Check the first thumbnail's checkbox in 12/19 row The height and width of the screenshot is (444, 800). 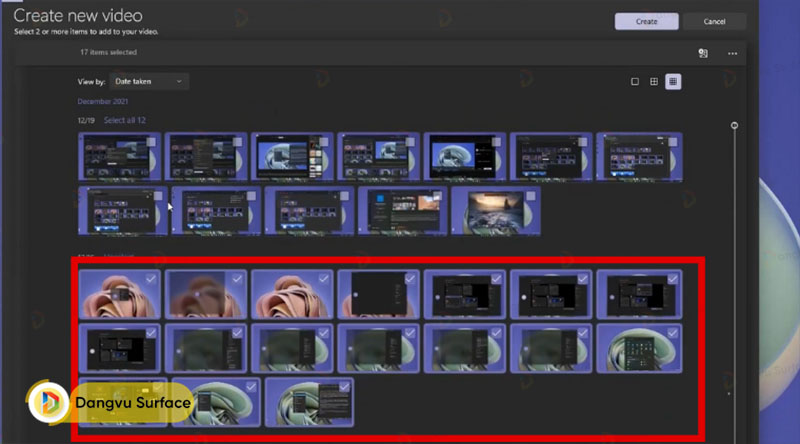click(x=153, y=143)
